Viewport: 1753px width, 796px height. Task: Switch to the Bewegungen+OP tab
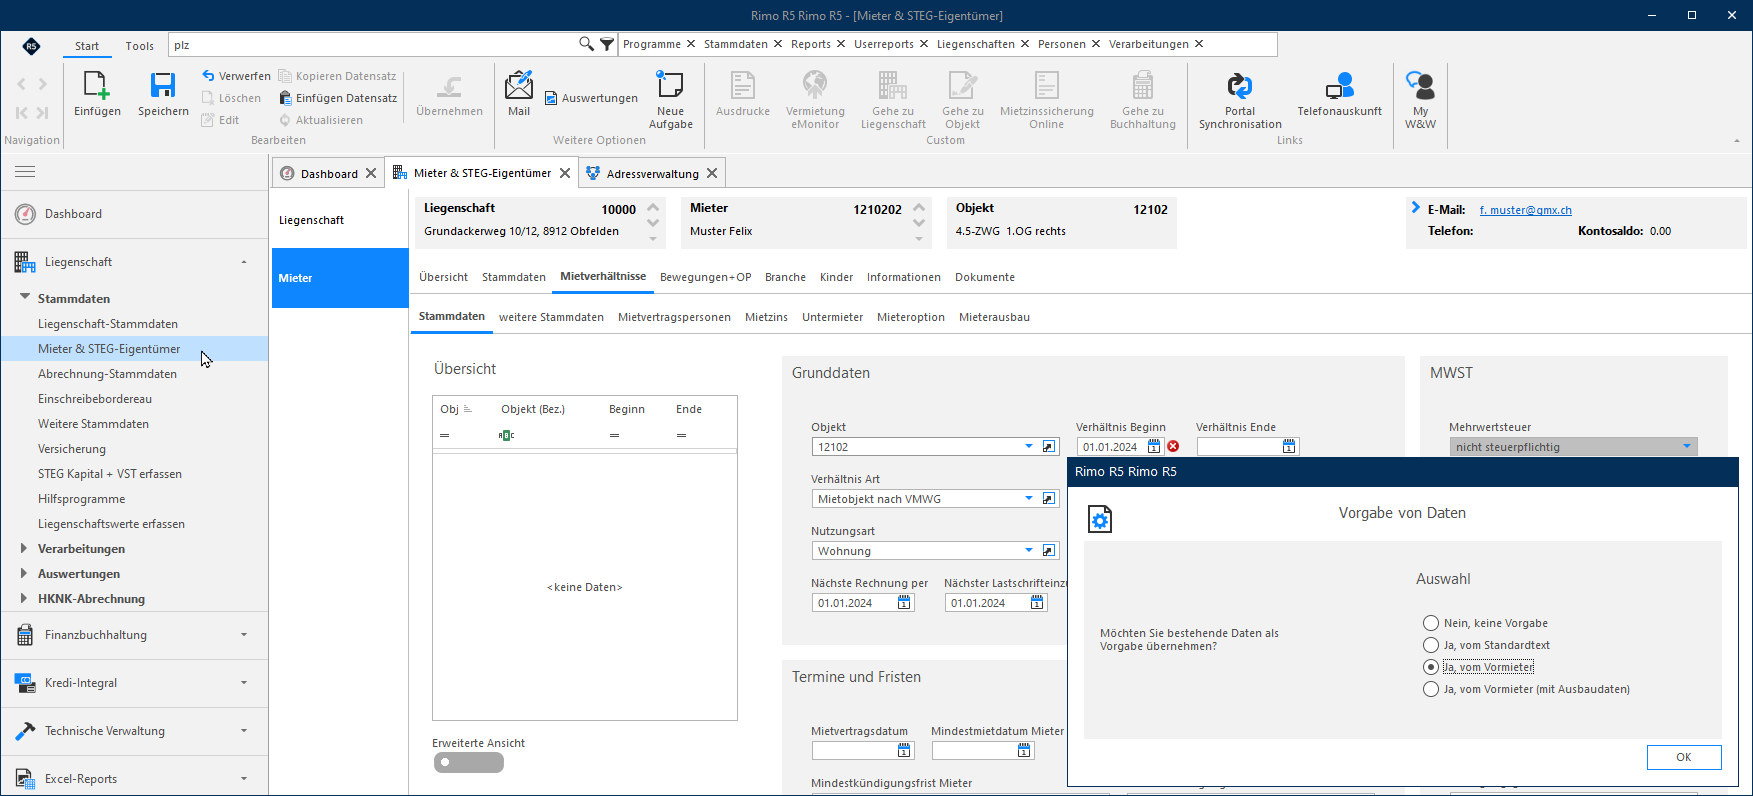(705, 277)
